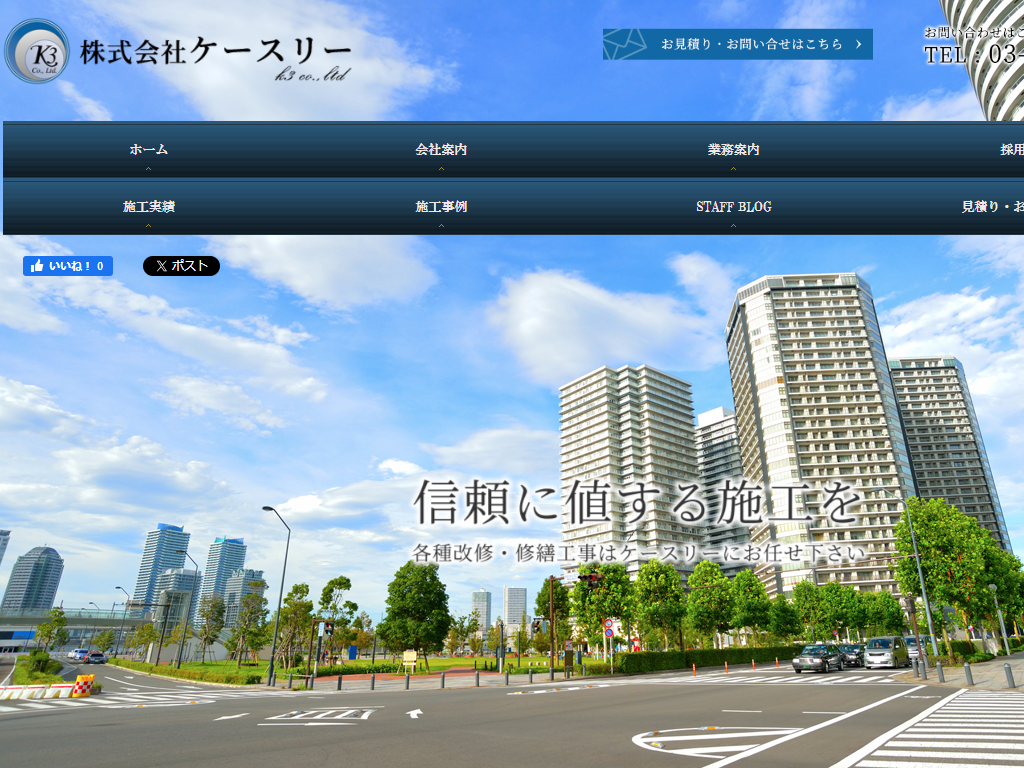Go to the STAFF BLOG menu item
This screenshot has width=1024, height=768.
pos(733,207)
